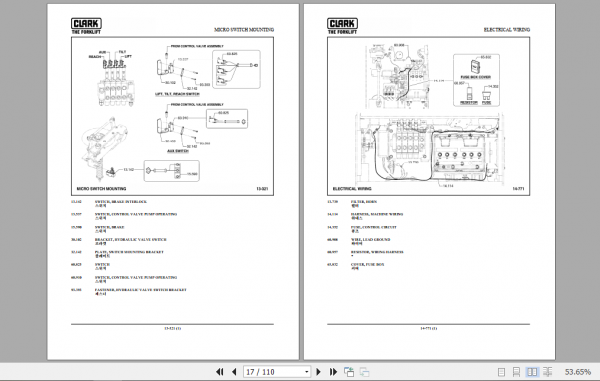Click the micro switch mounting diagram
The height and width of the screenshot is (381, 600).
point(172,116)
